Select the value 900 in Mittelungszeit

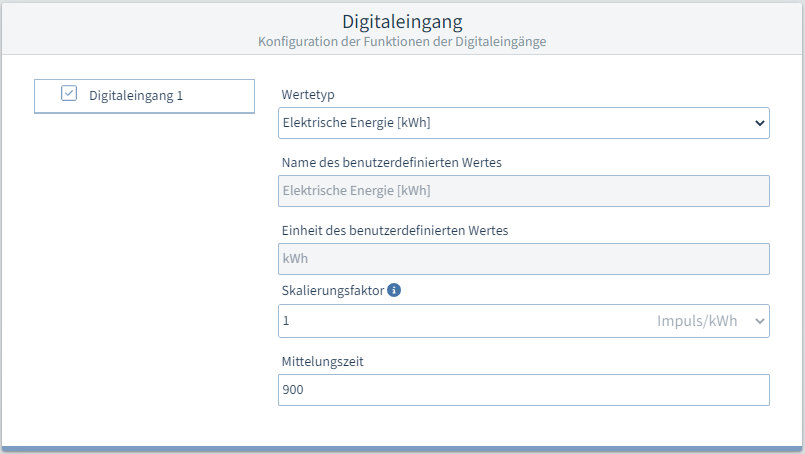pos(293,390)
